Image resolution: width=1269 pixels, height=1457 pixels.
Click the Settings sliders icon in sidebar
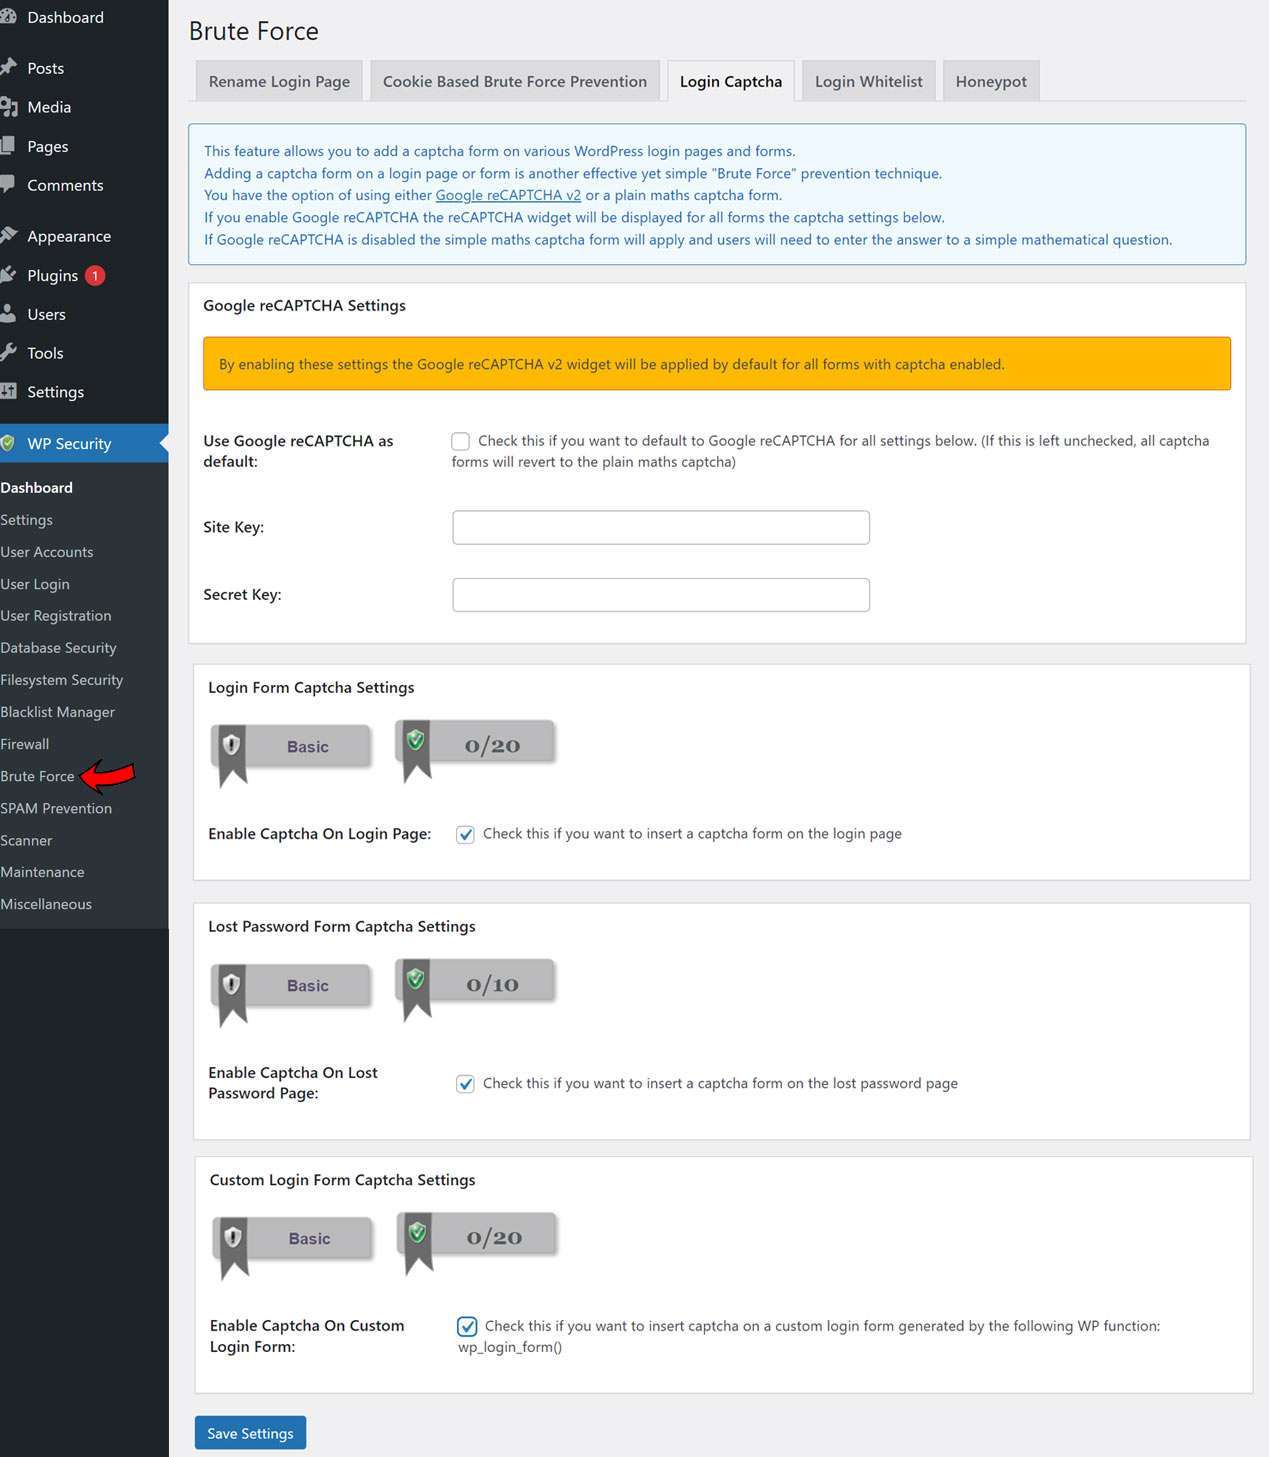click(8, 391)
